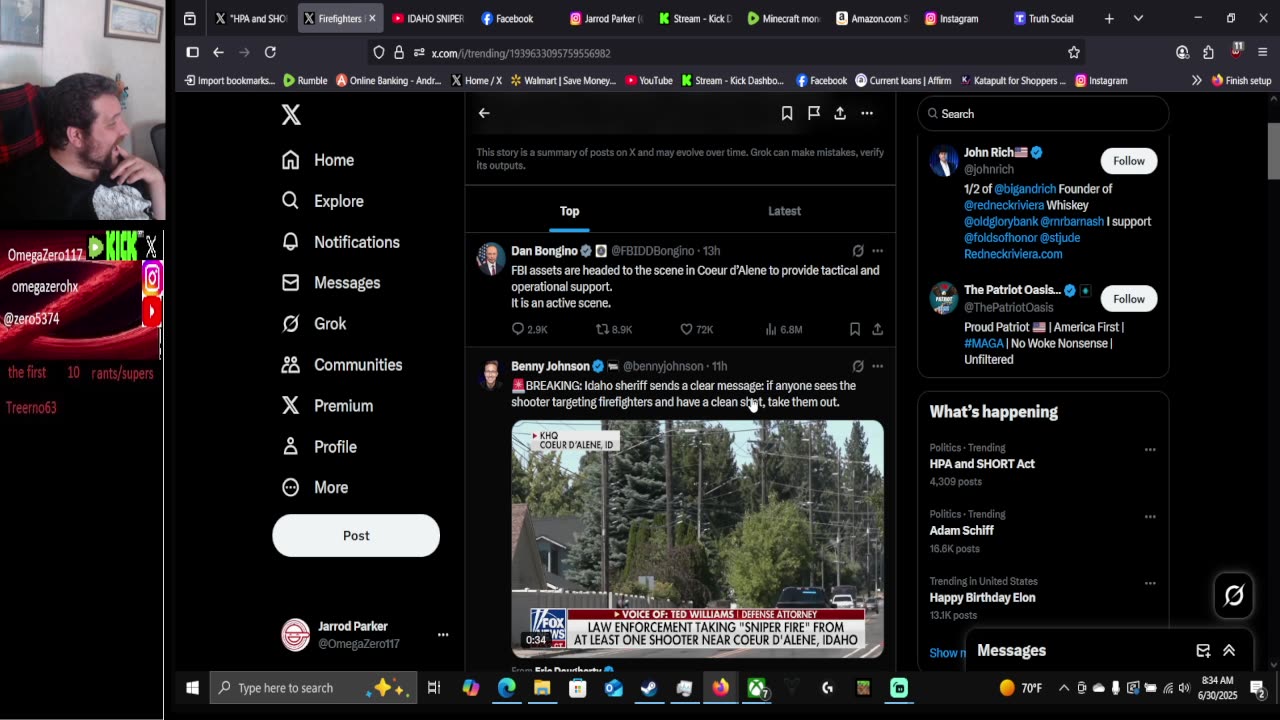1280x720 pixels.
Task: Open Explore in the X sidebar
Action: pyautogui.click(x=322, y=201)
